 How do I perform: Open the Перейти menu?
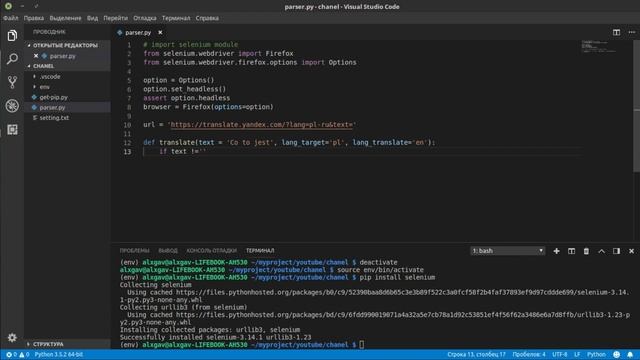point(116,18)
